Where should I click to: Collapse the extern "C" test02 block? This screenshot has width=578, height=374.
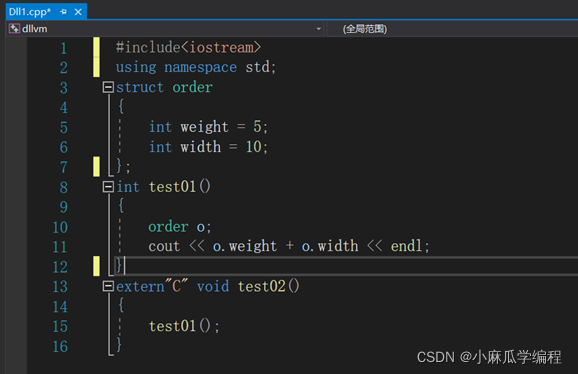click(x=108, y=286)
